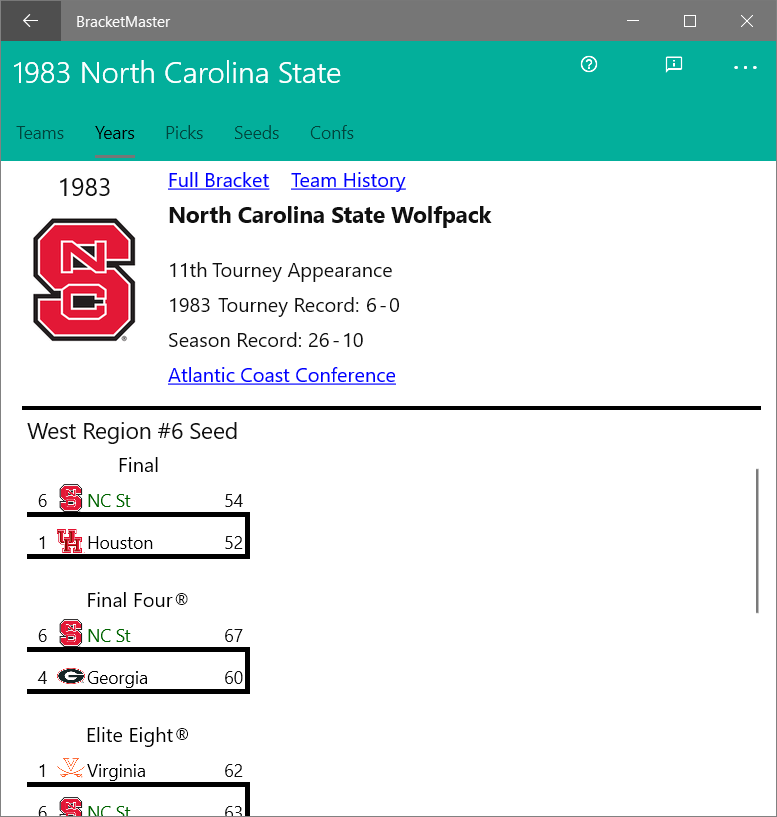Follow the Team History link
Screen dimensions: 777x817
[x=348, y=181]
